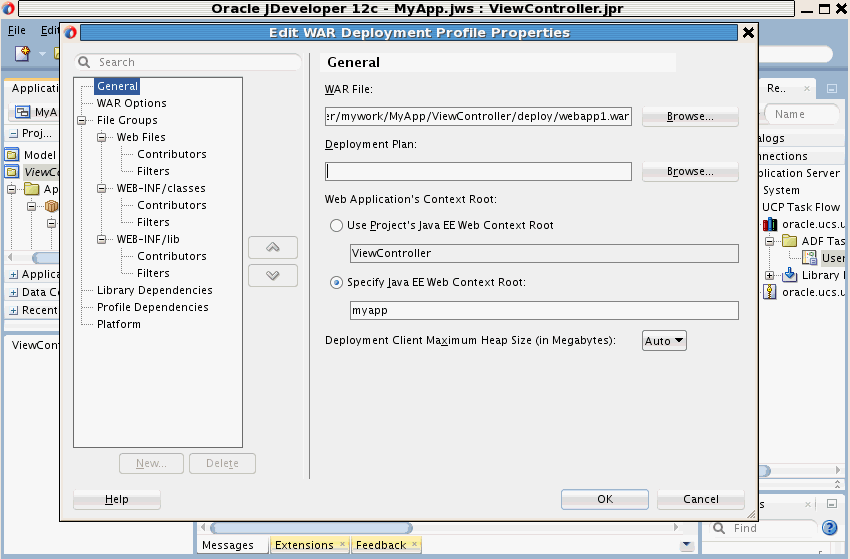Viewport: 850px width, 559px height.
Task: Click Browse for Deployment Plan
Action: click(x=690, y=171)
